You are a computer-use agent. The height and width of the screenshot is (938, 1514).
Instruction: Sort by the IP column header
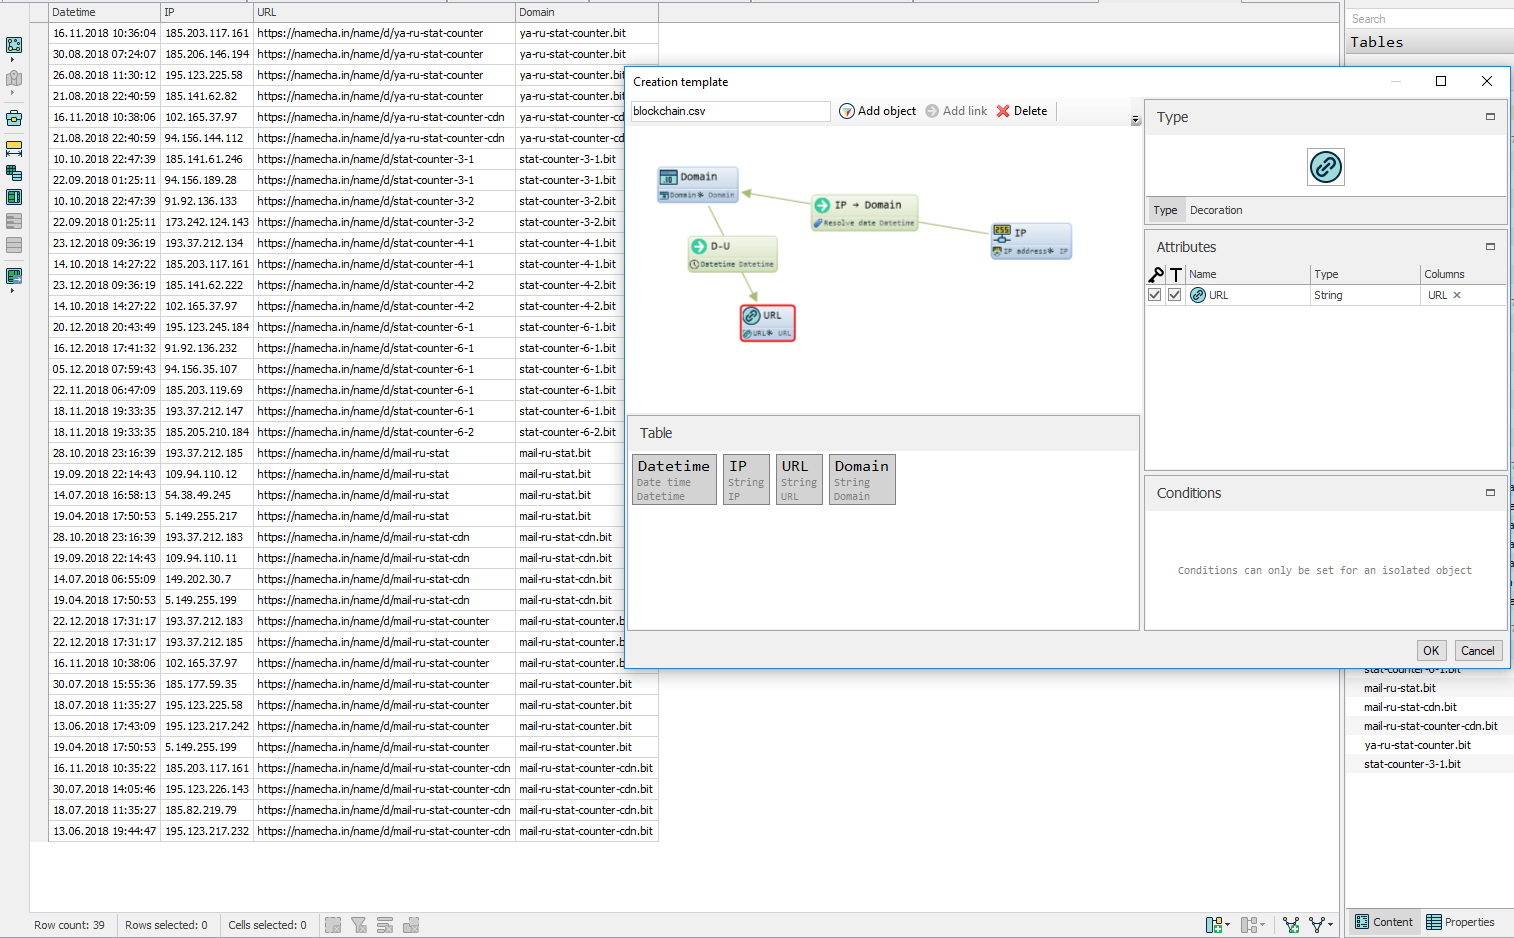(x=207, y=12)
